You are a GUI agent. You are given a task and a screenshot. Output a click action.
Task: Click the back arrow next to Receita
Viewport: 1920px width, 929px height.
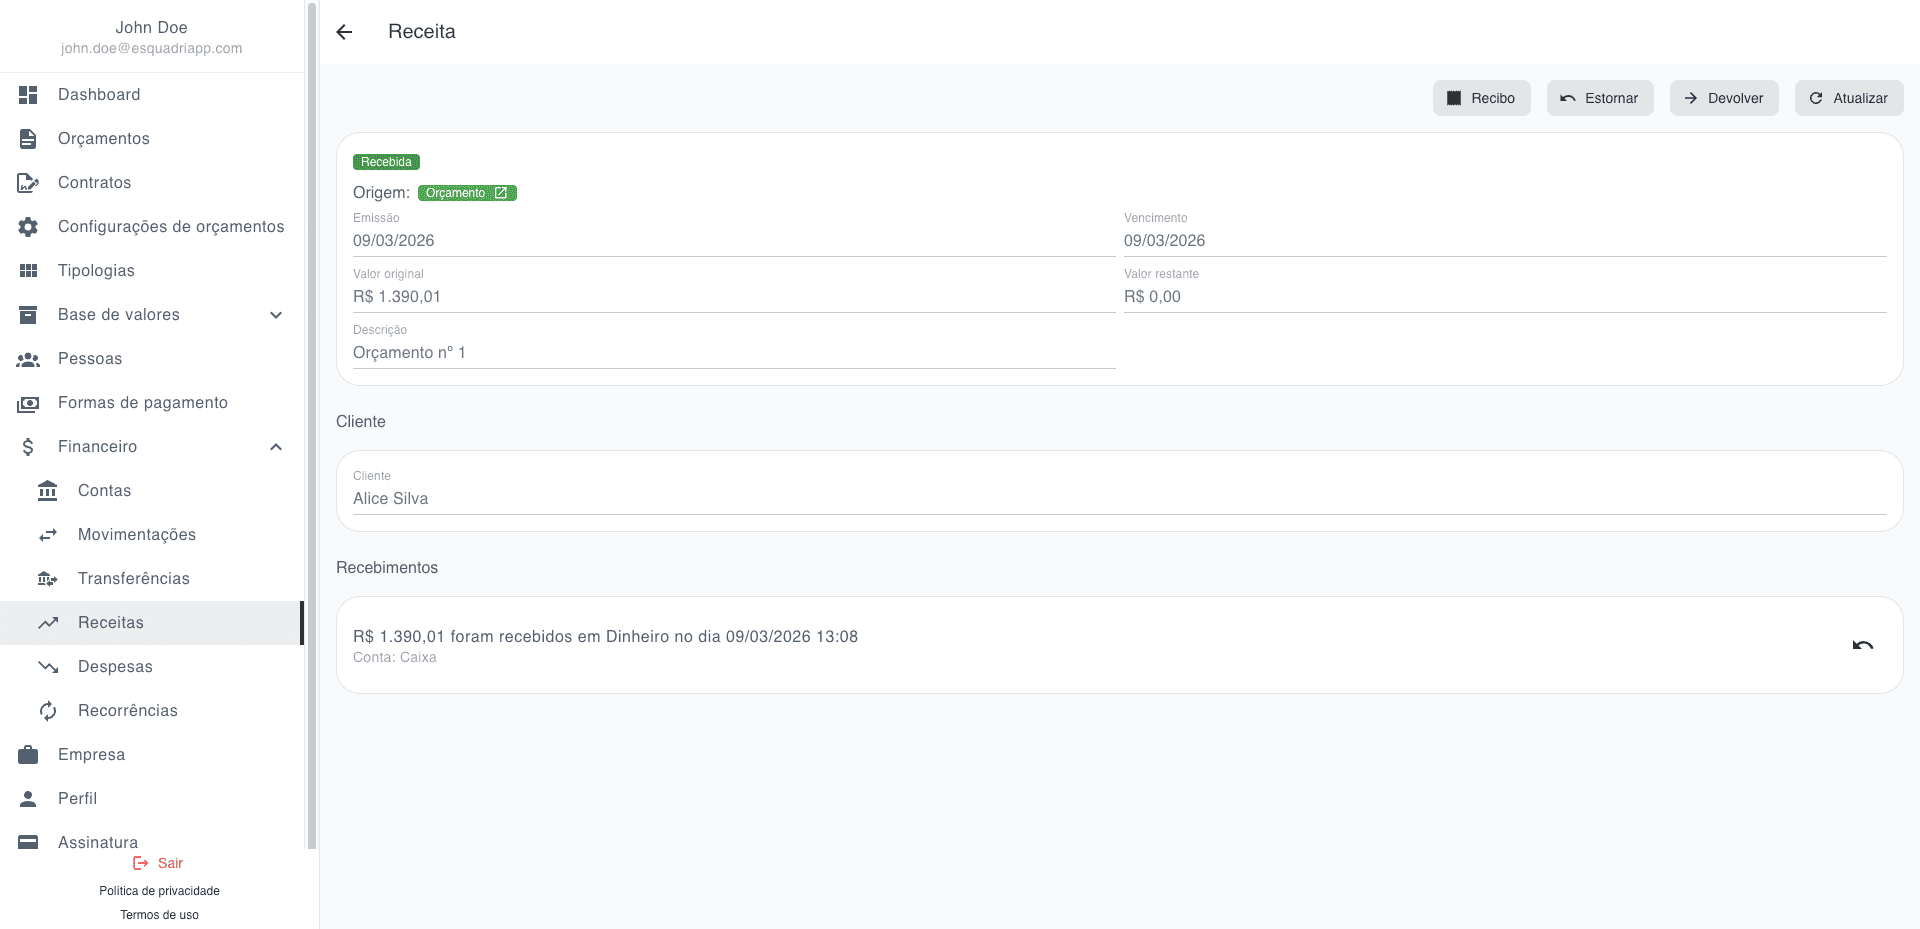(x=344, y=32)
